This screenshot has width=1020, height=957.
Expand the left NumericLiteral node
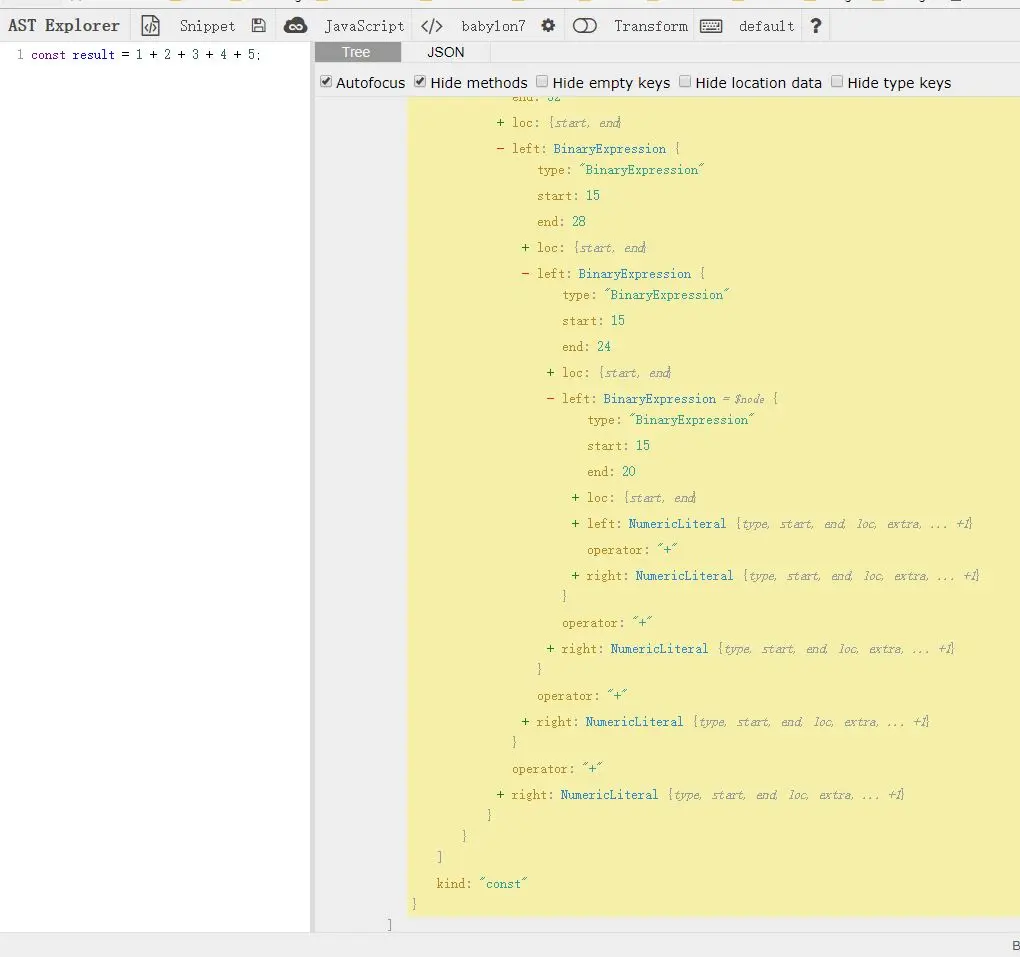(576, 523)
